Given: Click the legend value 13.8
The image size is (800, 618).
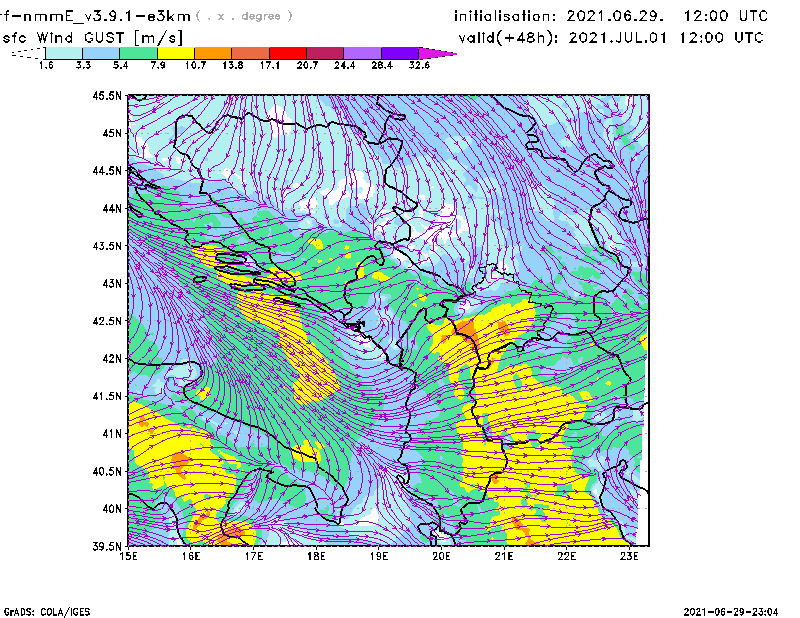Looking at the screenshot, I should 233,65.
